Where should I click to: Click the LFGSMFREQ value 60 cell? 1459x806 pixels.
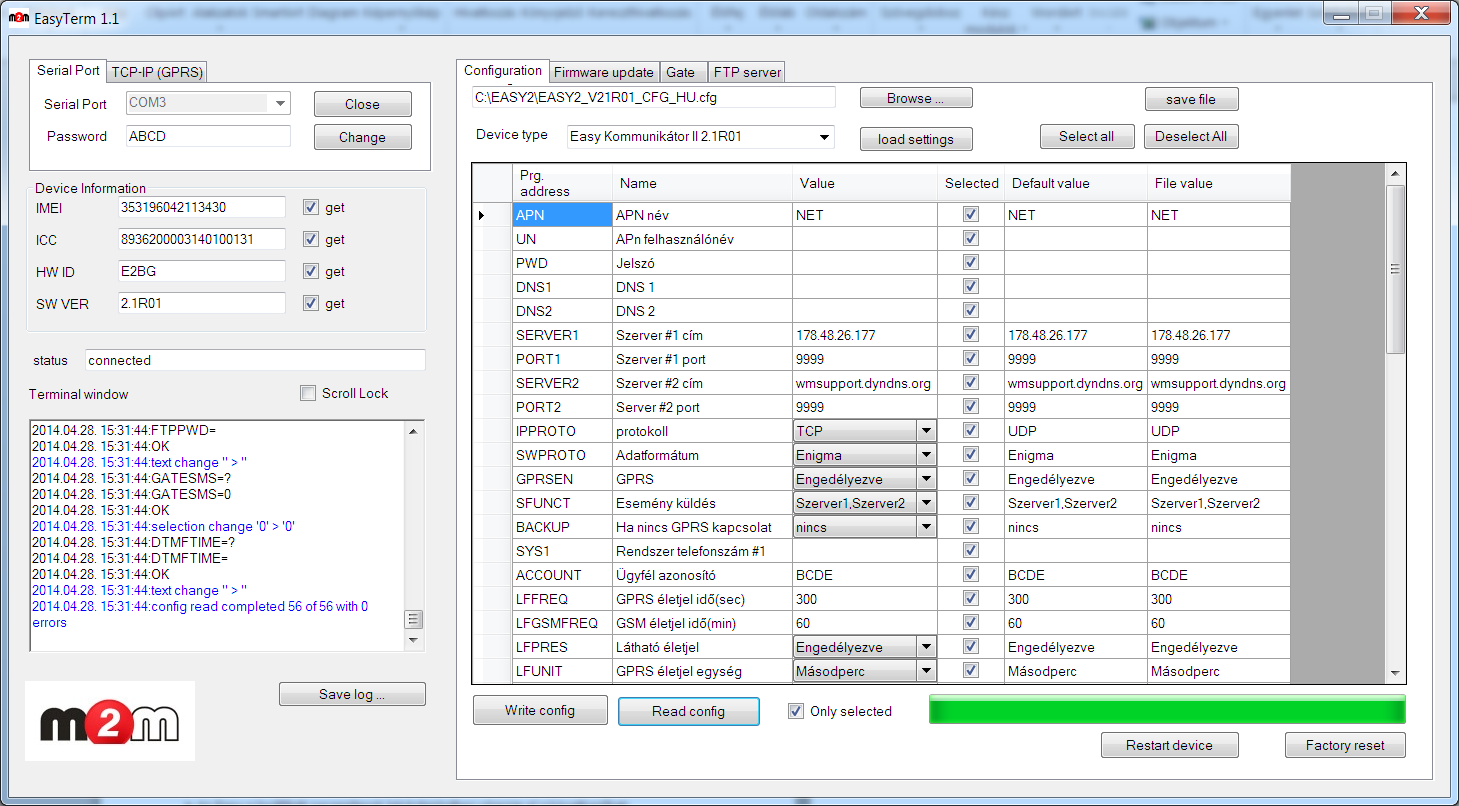[864, 623]
